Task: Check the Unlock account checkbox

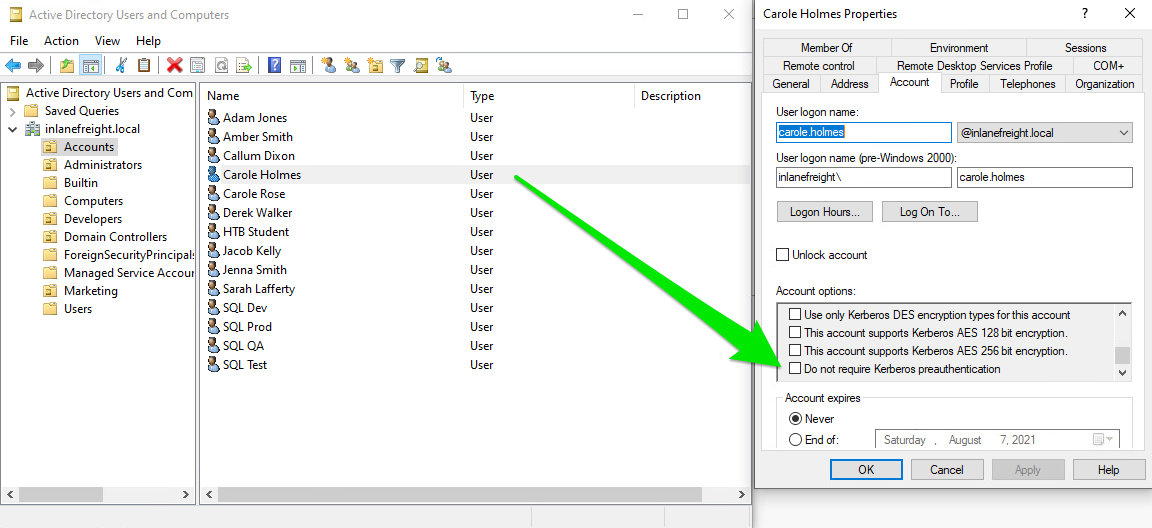Action: pos(783,255)
